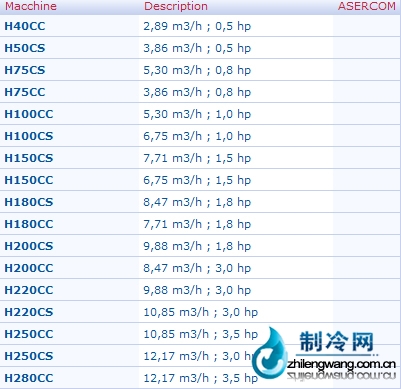
Task: Open the H75CC model link
Action: click(25, 92)
